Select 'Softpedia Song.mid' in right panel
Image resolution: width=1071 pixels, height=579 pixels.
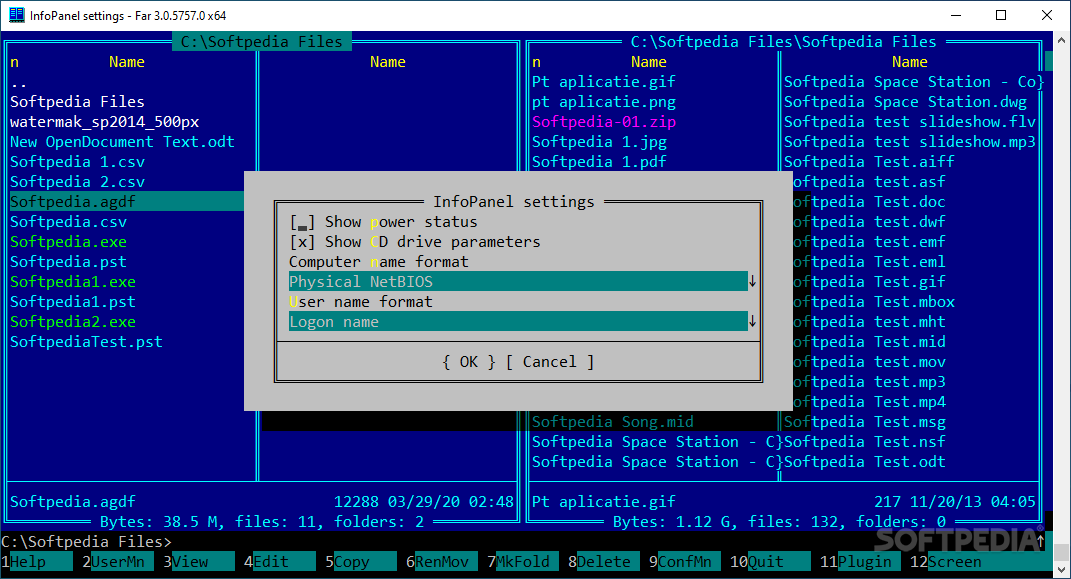(x=613, y=422)
